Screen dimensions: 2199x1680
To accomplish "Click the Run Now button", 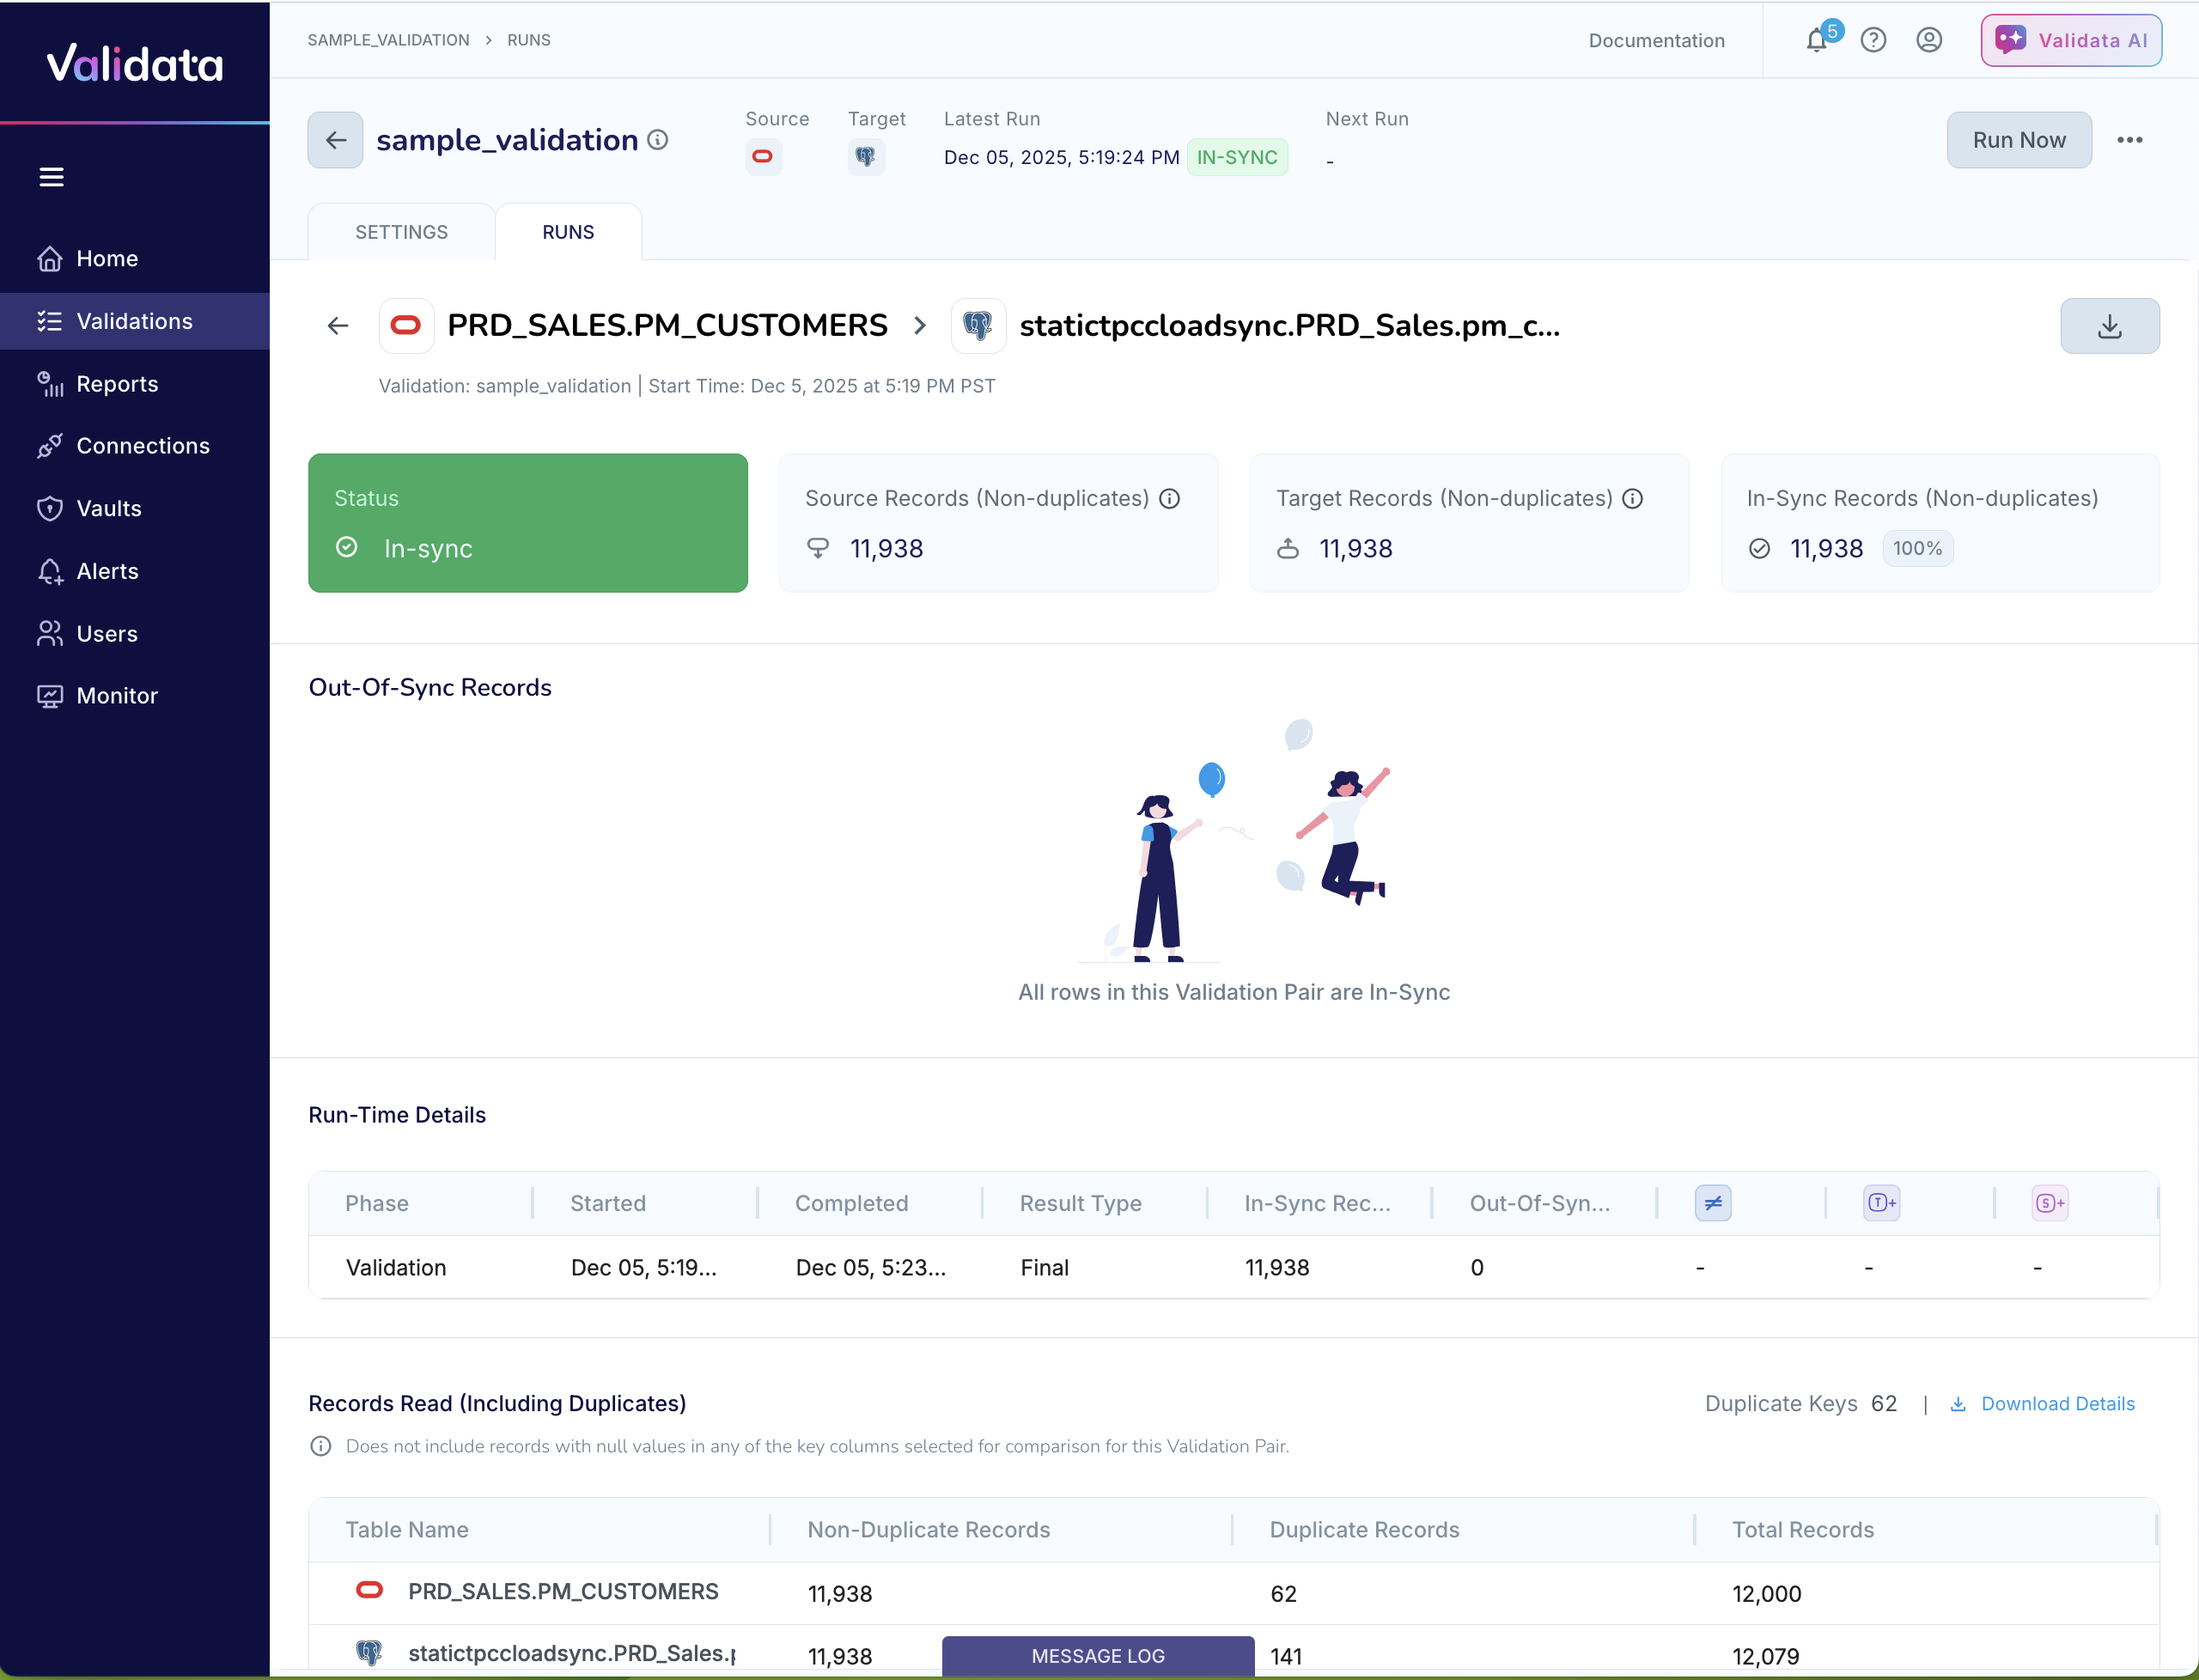I will [2019, 140].
